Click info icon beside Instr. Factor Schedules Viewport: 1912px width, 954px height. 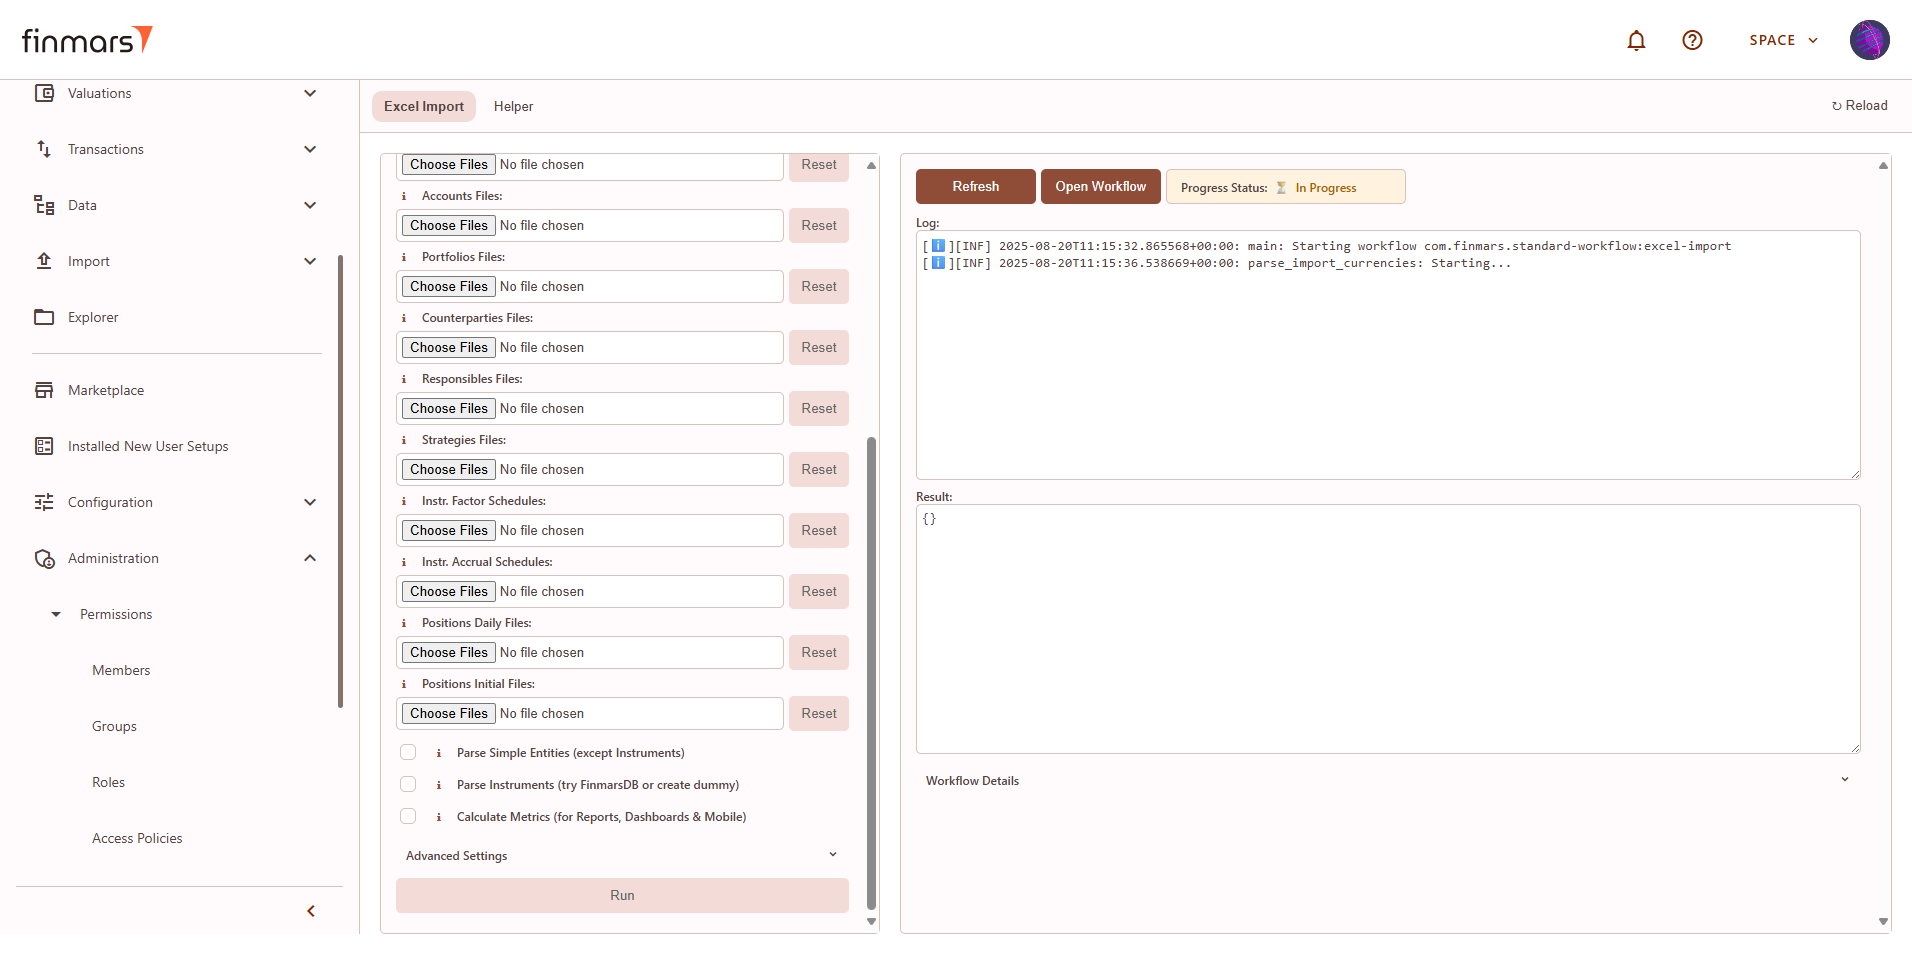coord(404,501)
